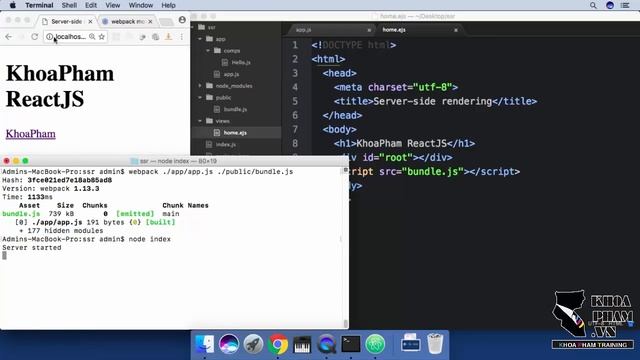Click the Chrome profile avatar icon
The image size is (640, 360).
(x=182, y=20)
